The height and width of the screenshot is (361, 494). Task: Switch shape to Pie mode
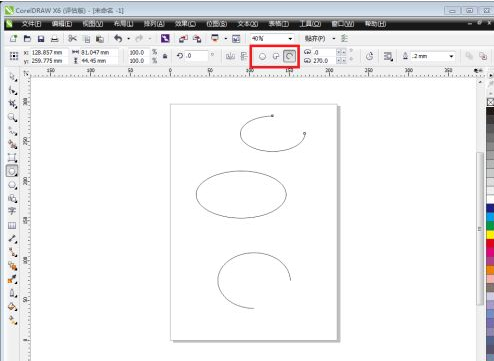point(276,56)
